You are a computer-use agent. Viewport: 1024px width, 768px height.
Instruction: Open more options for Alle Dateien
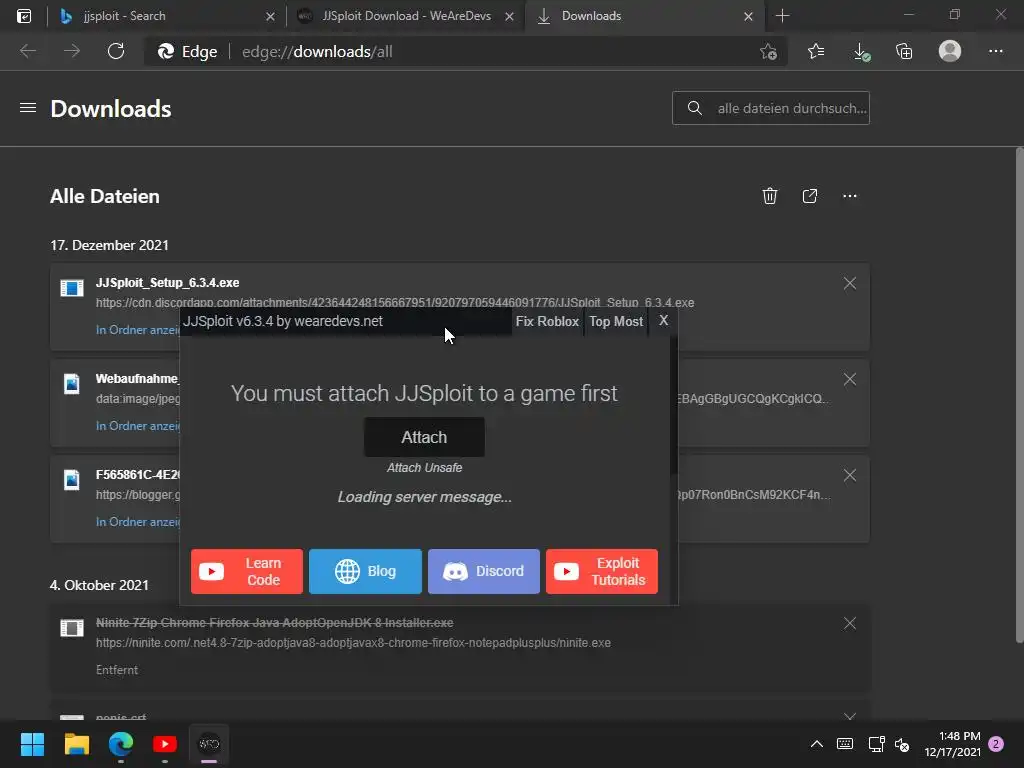(x=850, y=196)
